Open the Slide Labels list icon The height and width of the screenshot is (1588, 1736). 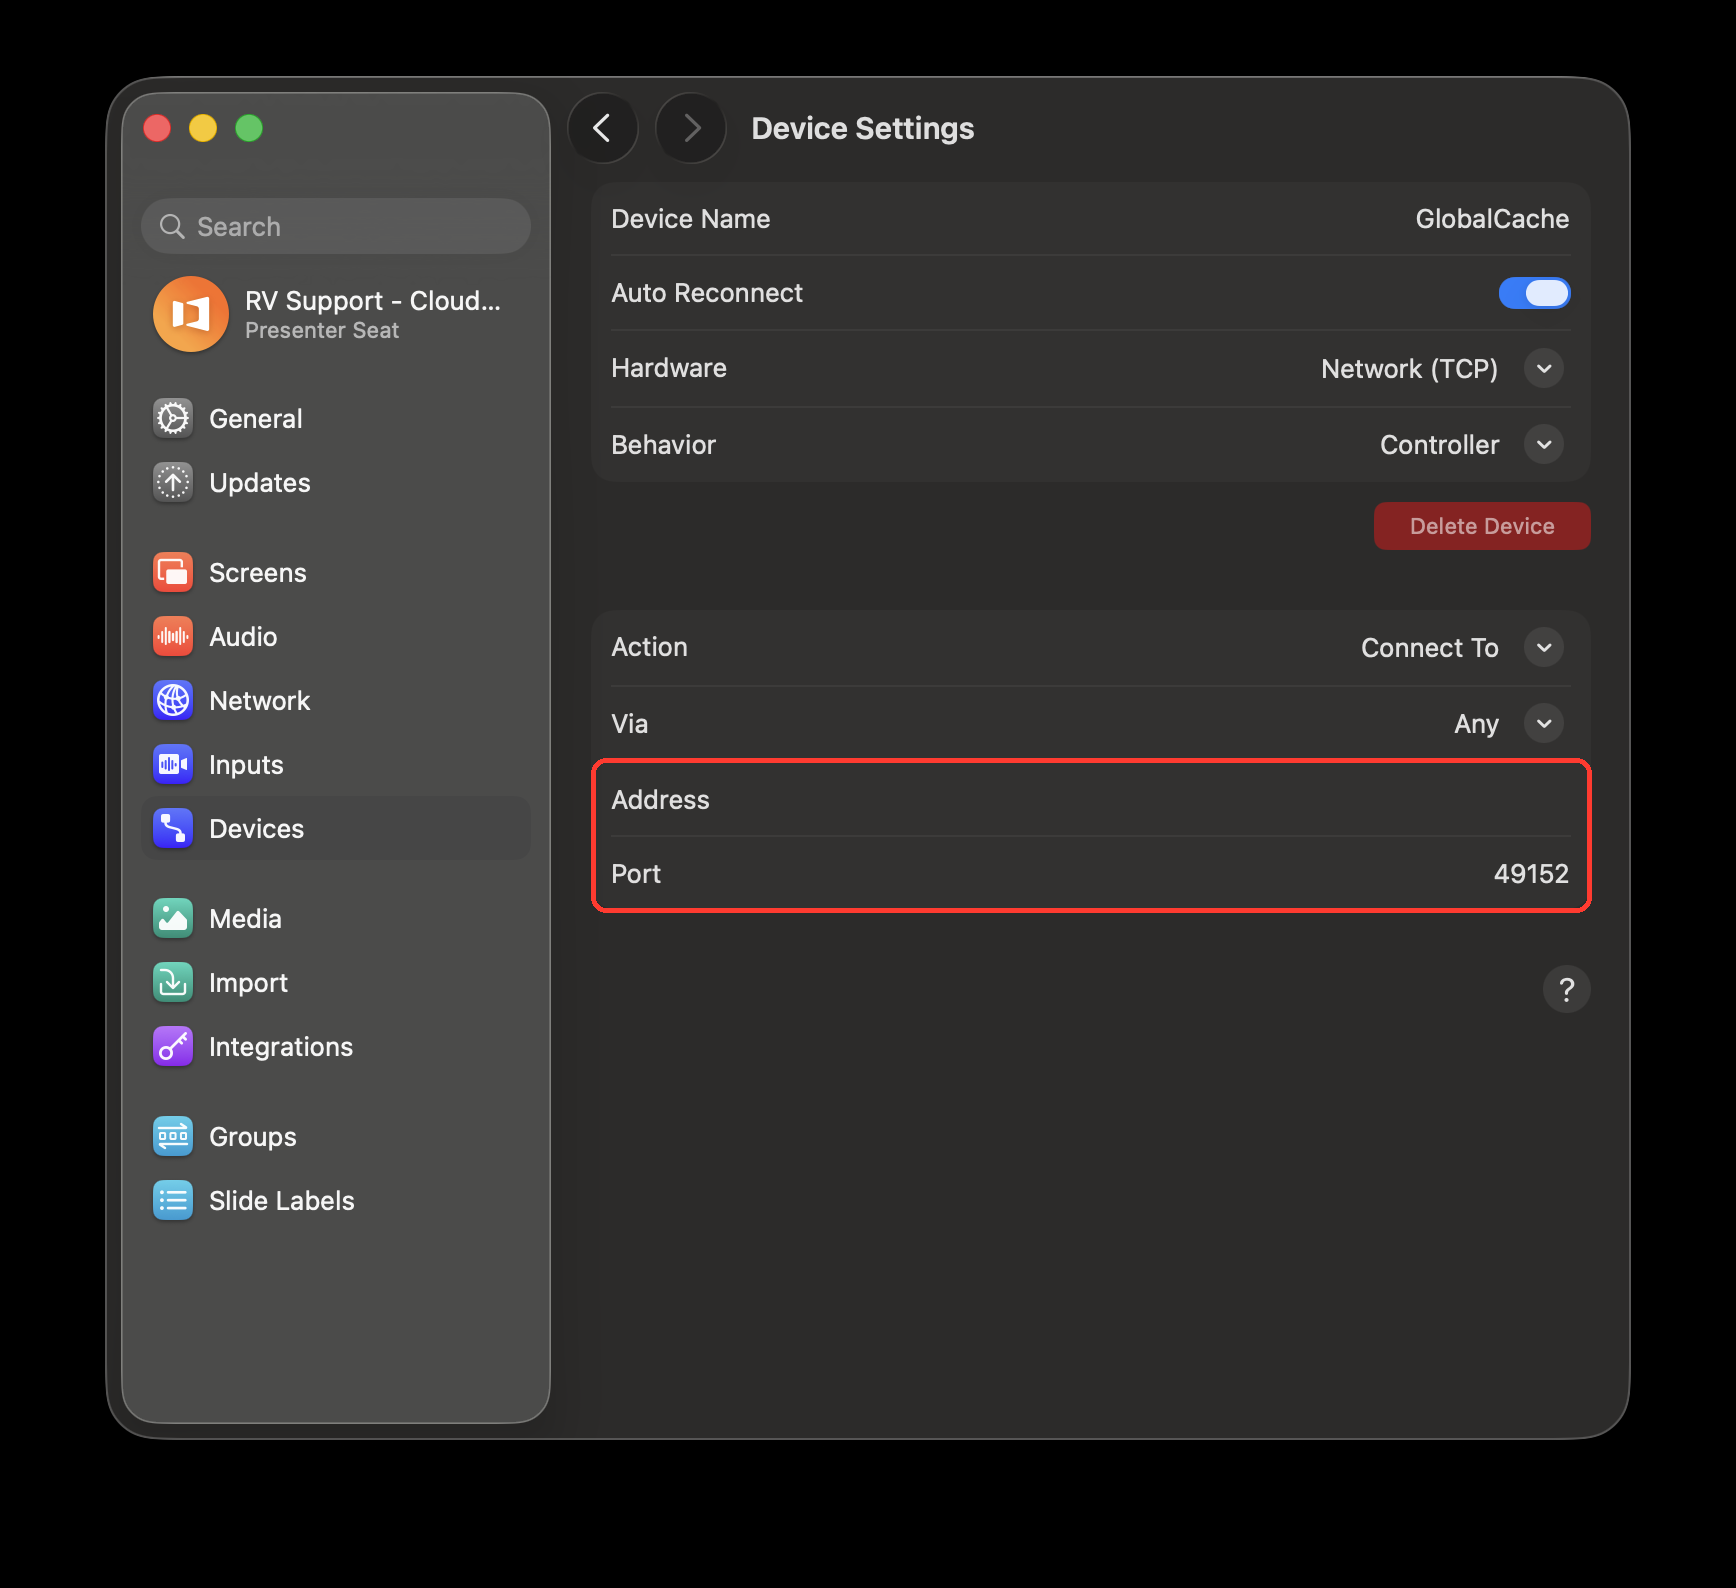173,1200
